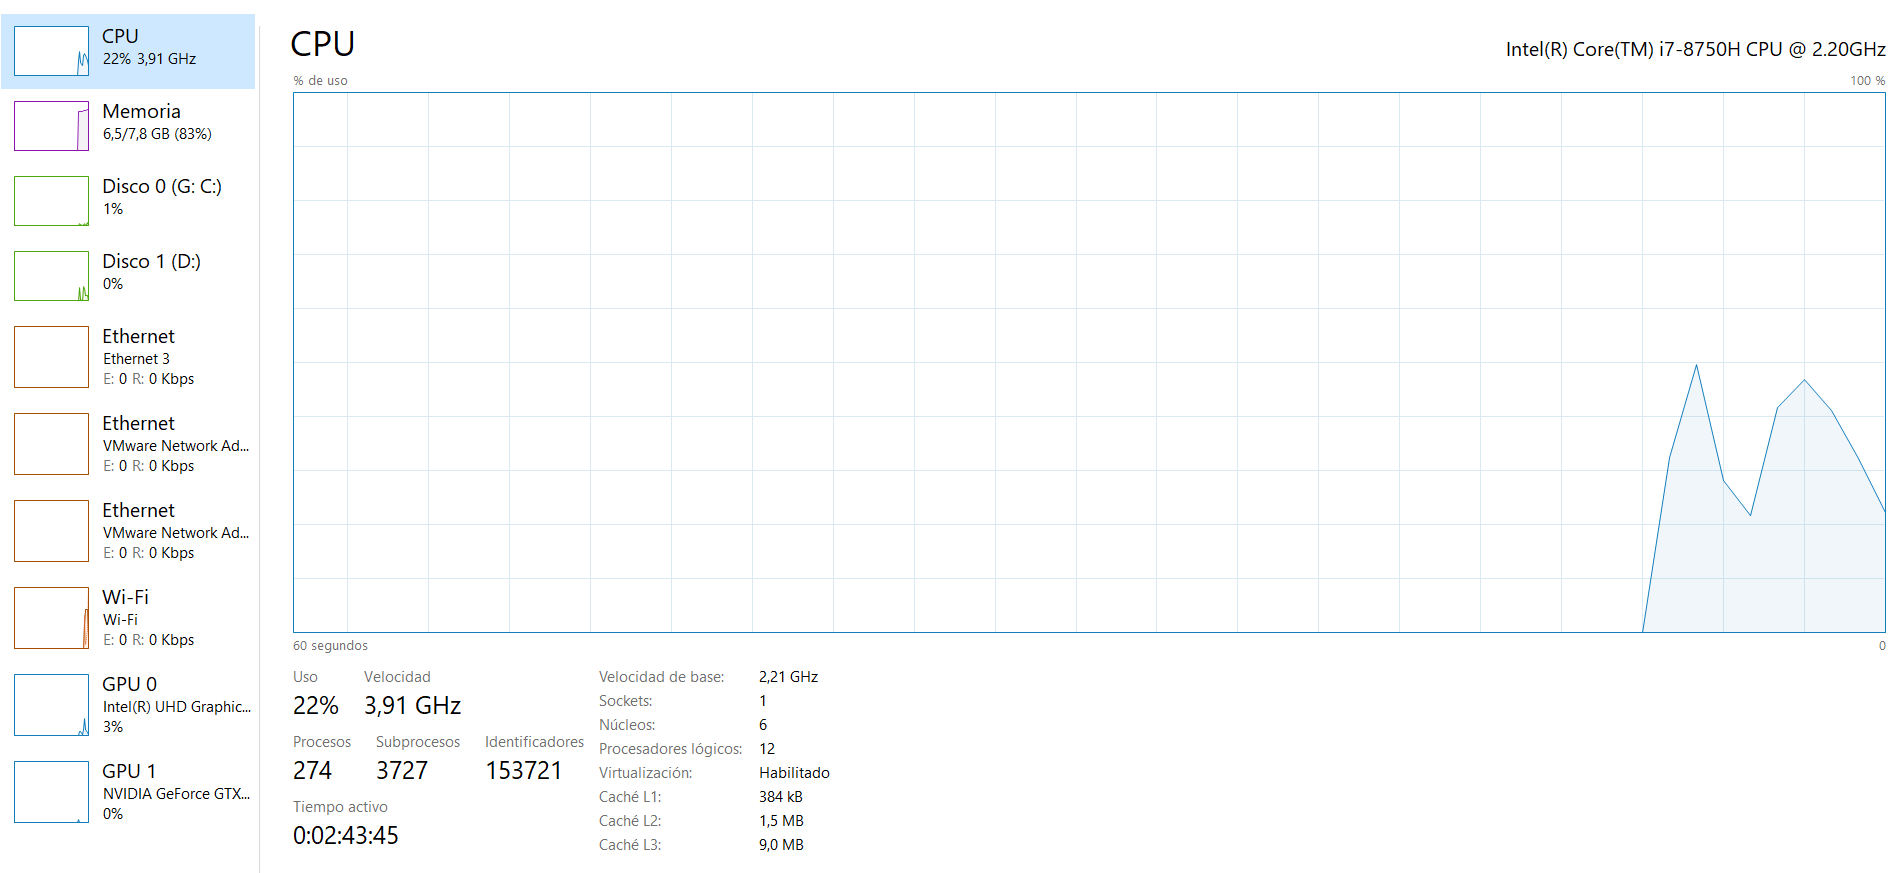The image size is (1891, 873).
Task: Click the main CPU usage graph
Action: pos(1088,362)
